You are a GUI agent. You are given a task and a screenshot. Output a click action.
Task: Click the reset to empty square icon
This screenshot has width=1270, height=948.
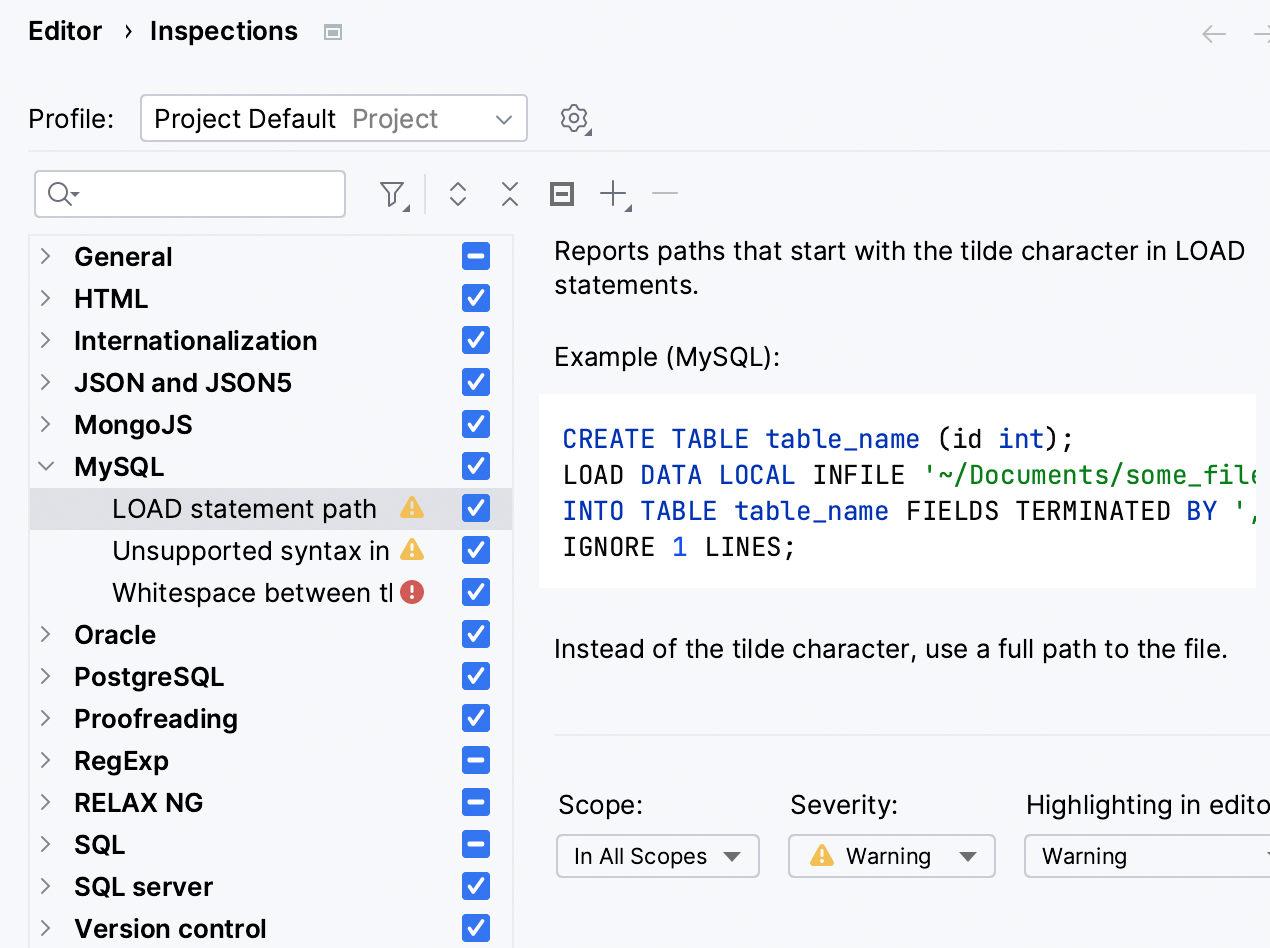(x=562, y=194)
